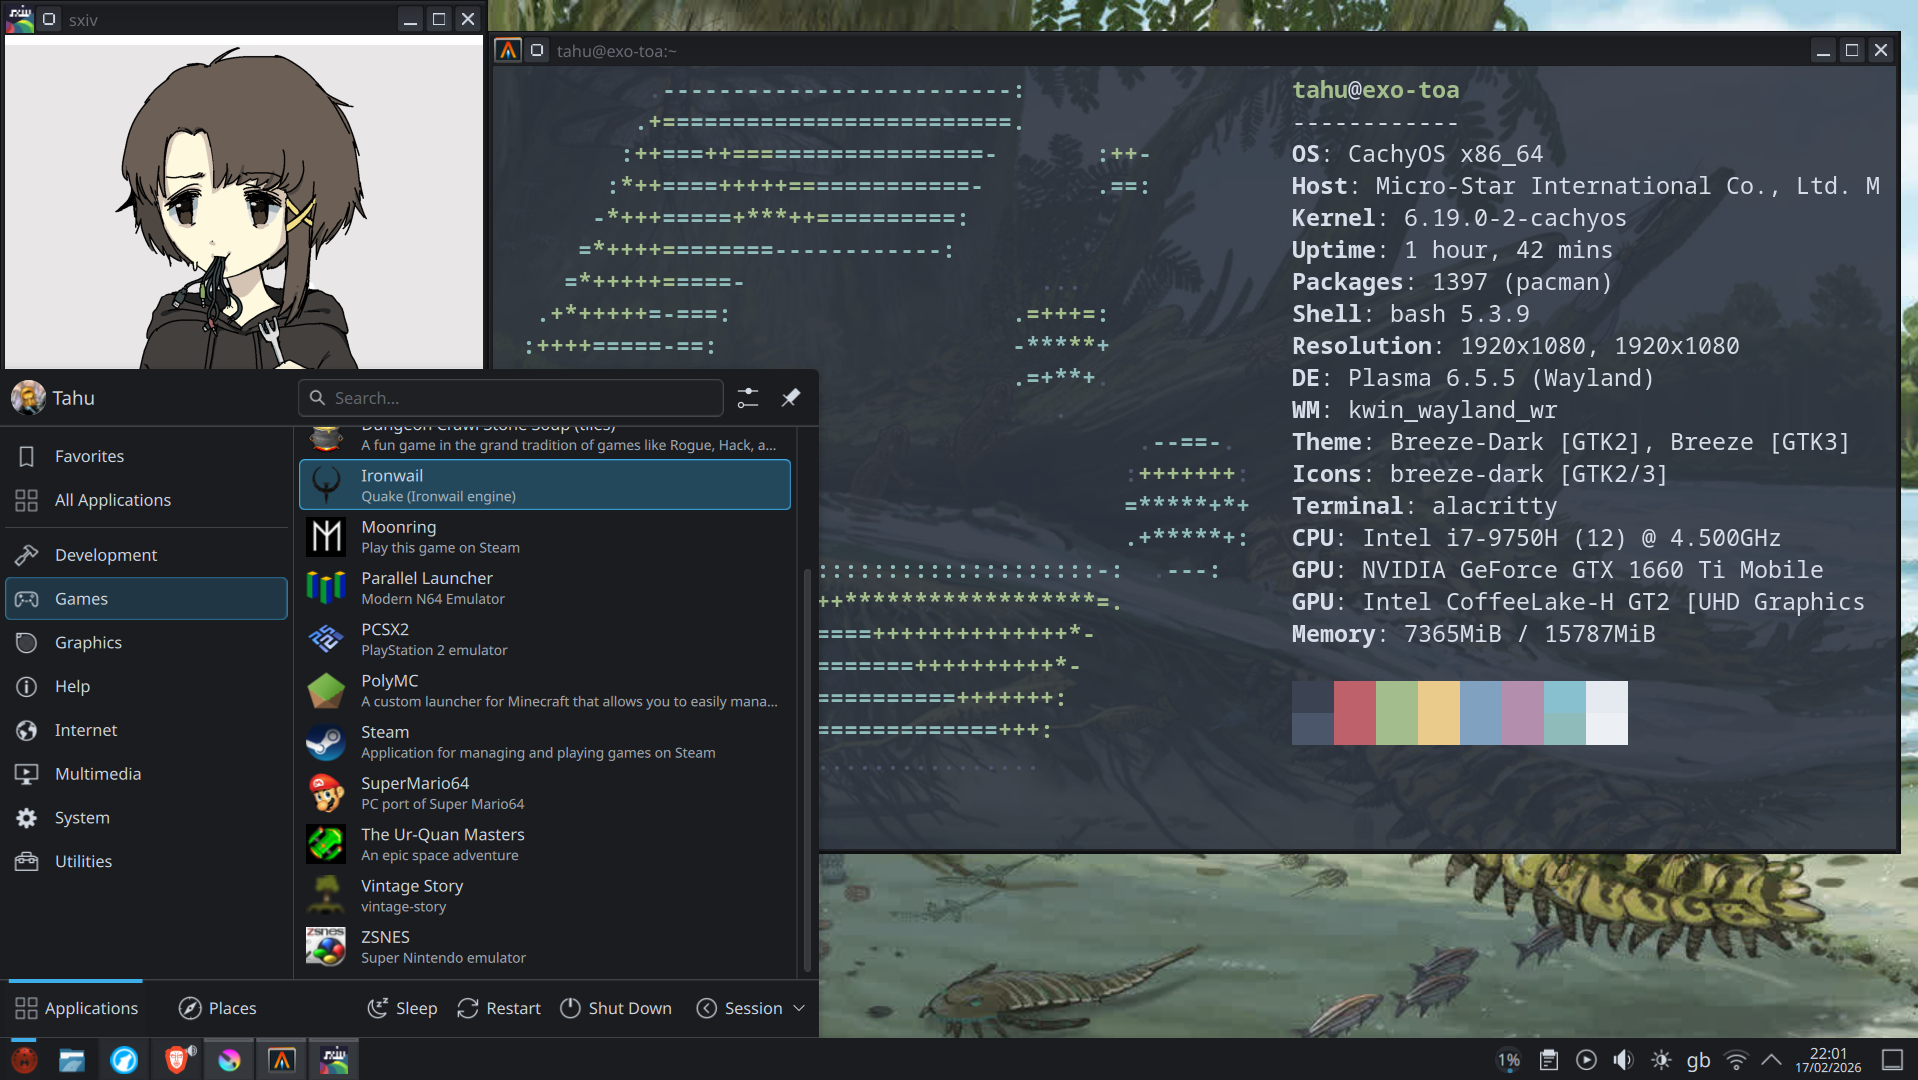
Task: Open the Alacritty window menu icon
Action: tap(508, 50)
